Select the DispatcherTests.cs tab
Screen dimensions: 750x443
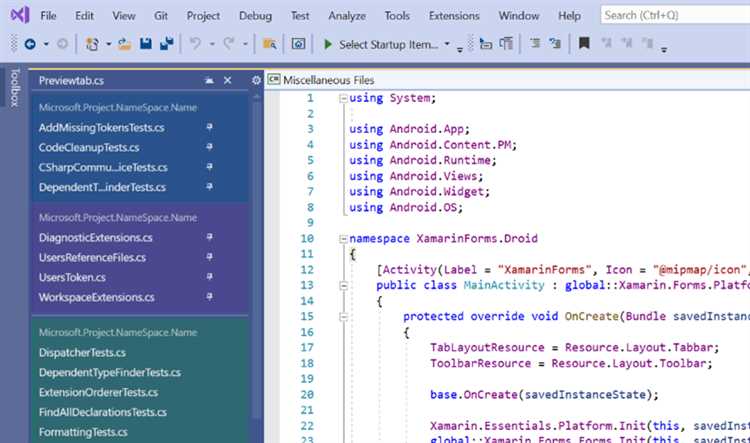pyautogui.click(x=82, y=353)
